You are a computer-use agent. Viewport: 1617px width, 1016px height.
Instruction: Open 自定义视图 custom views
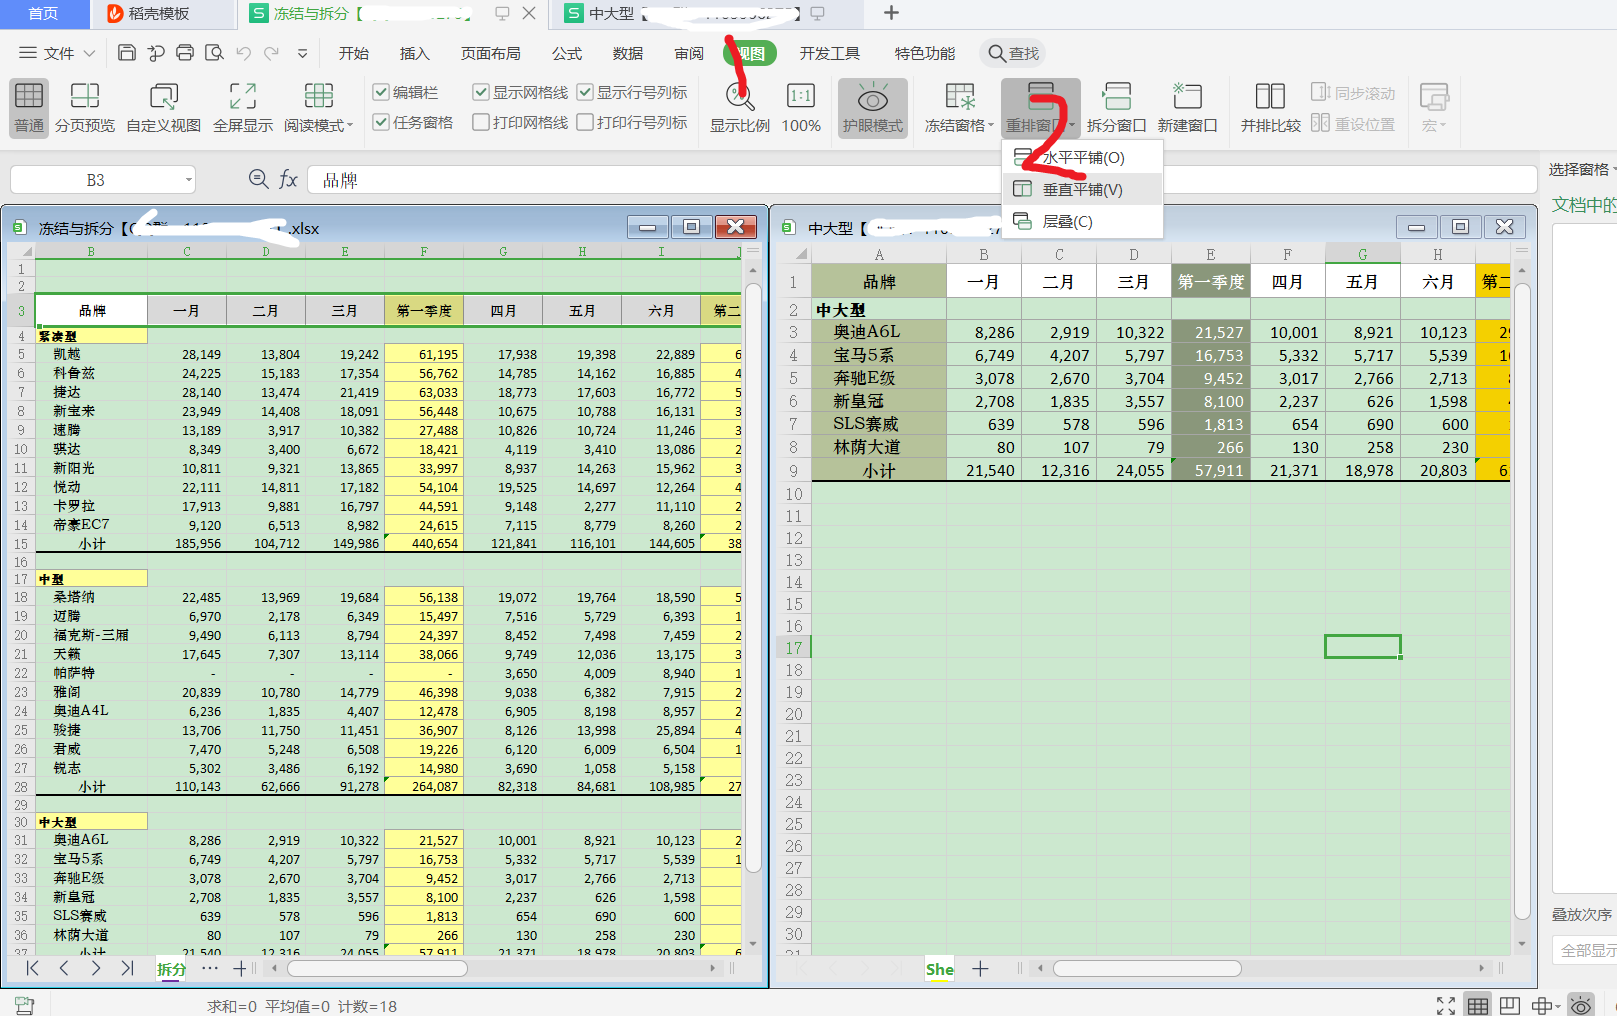(164, 107)
